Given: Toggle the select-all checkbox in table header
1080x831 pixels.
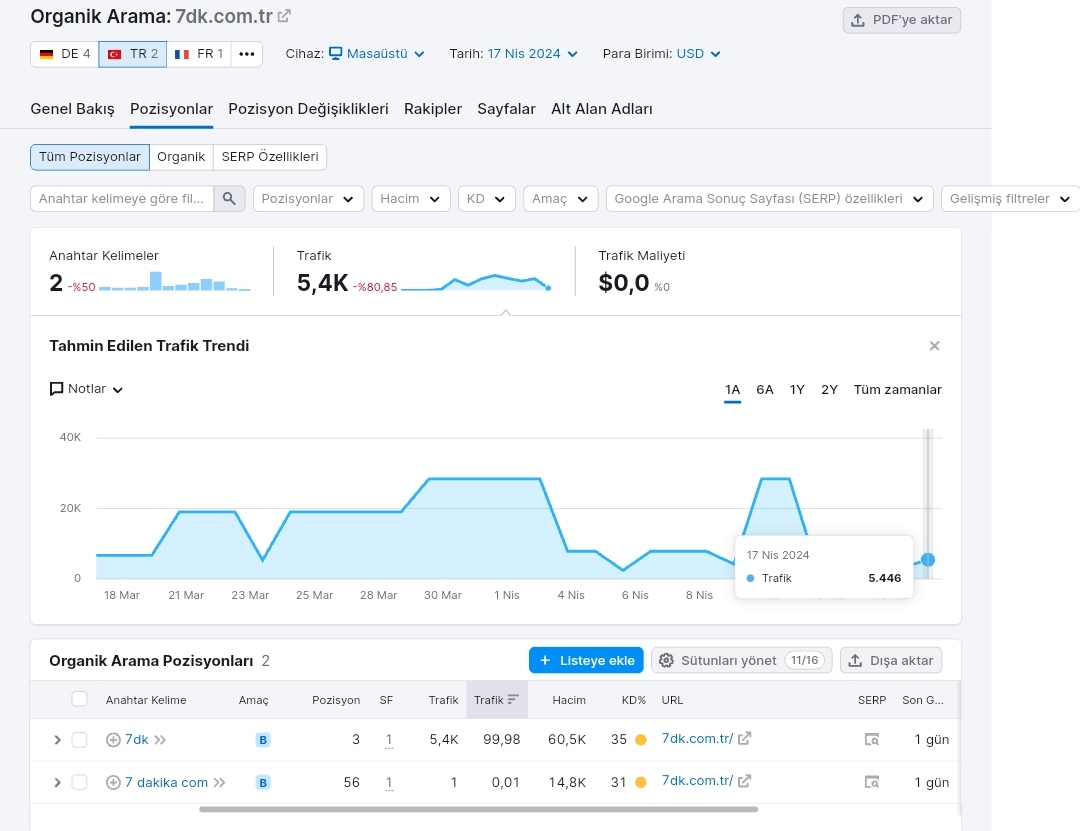Looking at the screenshot, I should pyautogui.click(x=79, y=699).
